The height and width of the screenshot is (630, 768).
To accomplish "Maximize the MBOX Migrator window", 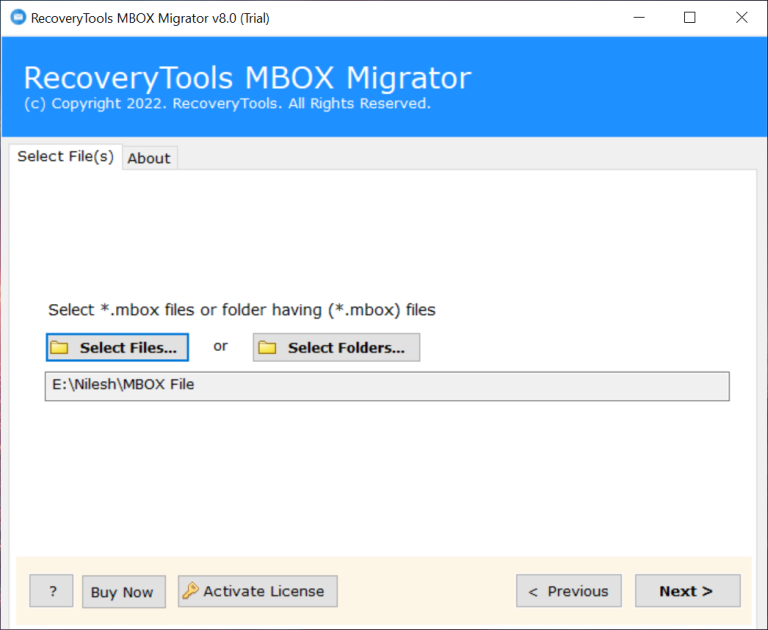I will click(x=690, y=18).
